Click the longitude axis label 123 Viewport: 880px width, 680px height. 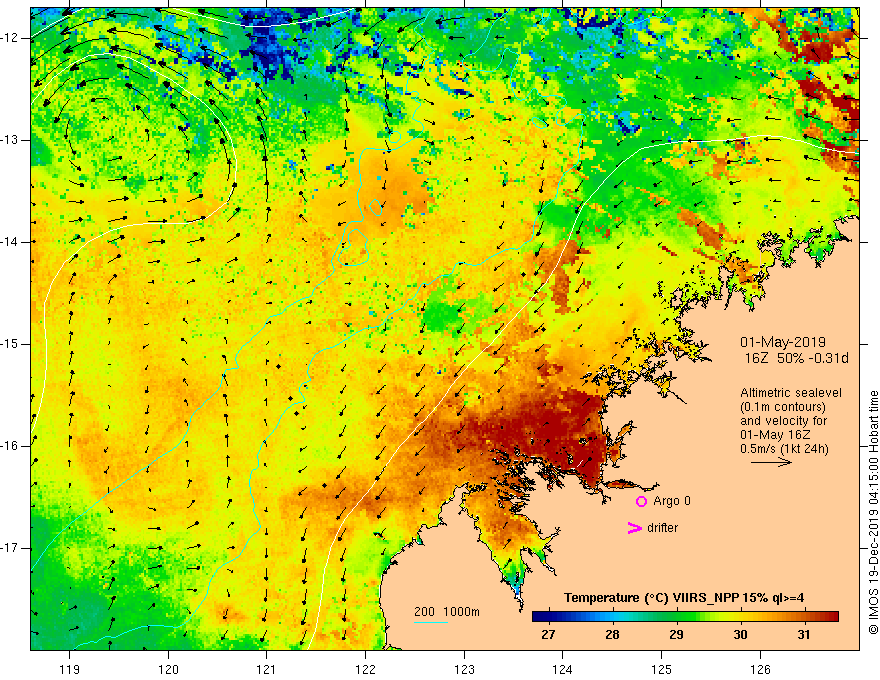[464, 669]
